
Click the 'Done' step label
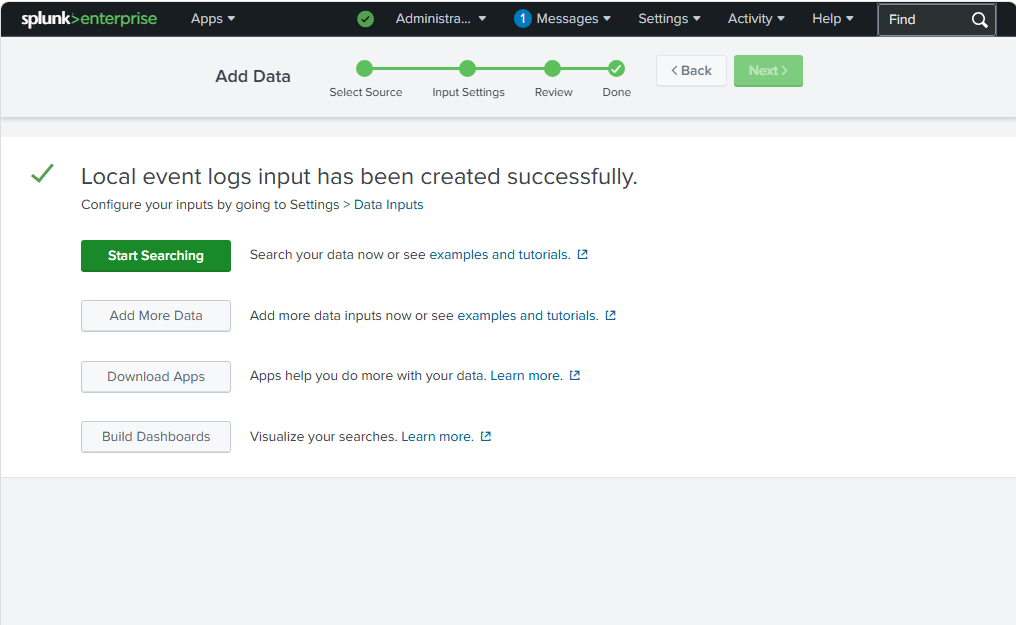pyautogui.click(x=616, y=92)
